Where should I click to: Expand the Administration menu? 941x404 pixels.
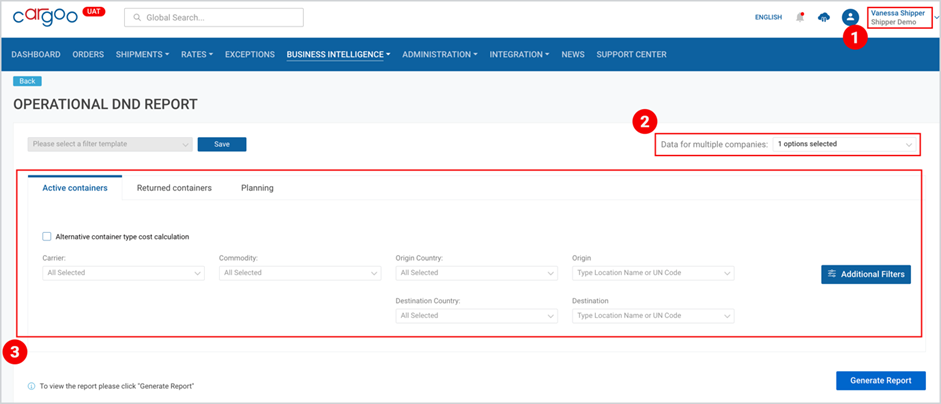(x=440, y=54)
